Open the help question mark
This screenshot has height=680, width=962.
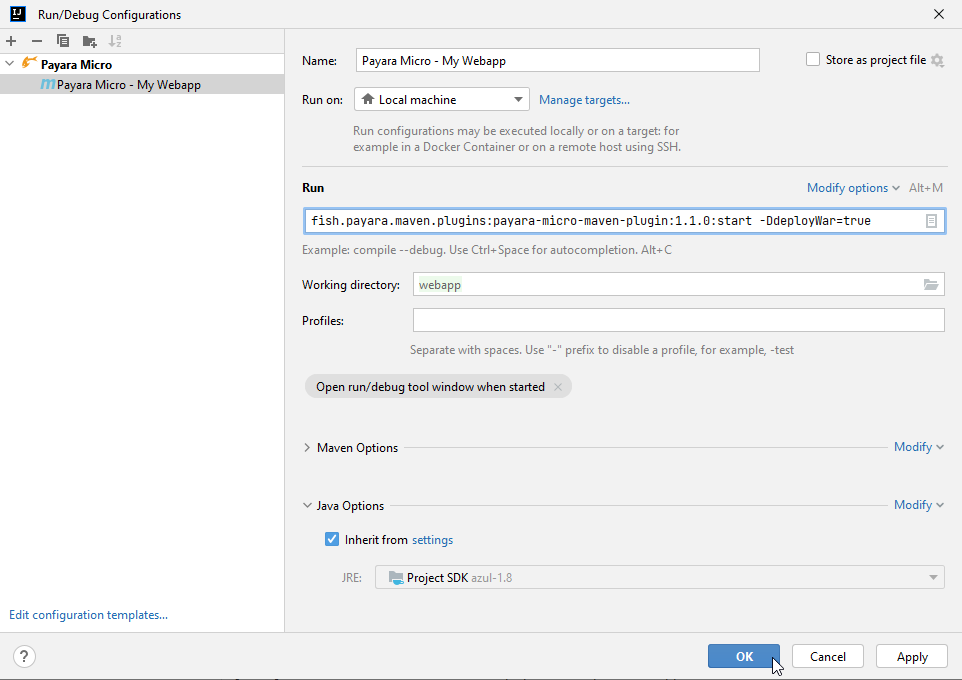(x=23, y=656)
